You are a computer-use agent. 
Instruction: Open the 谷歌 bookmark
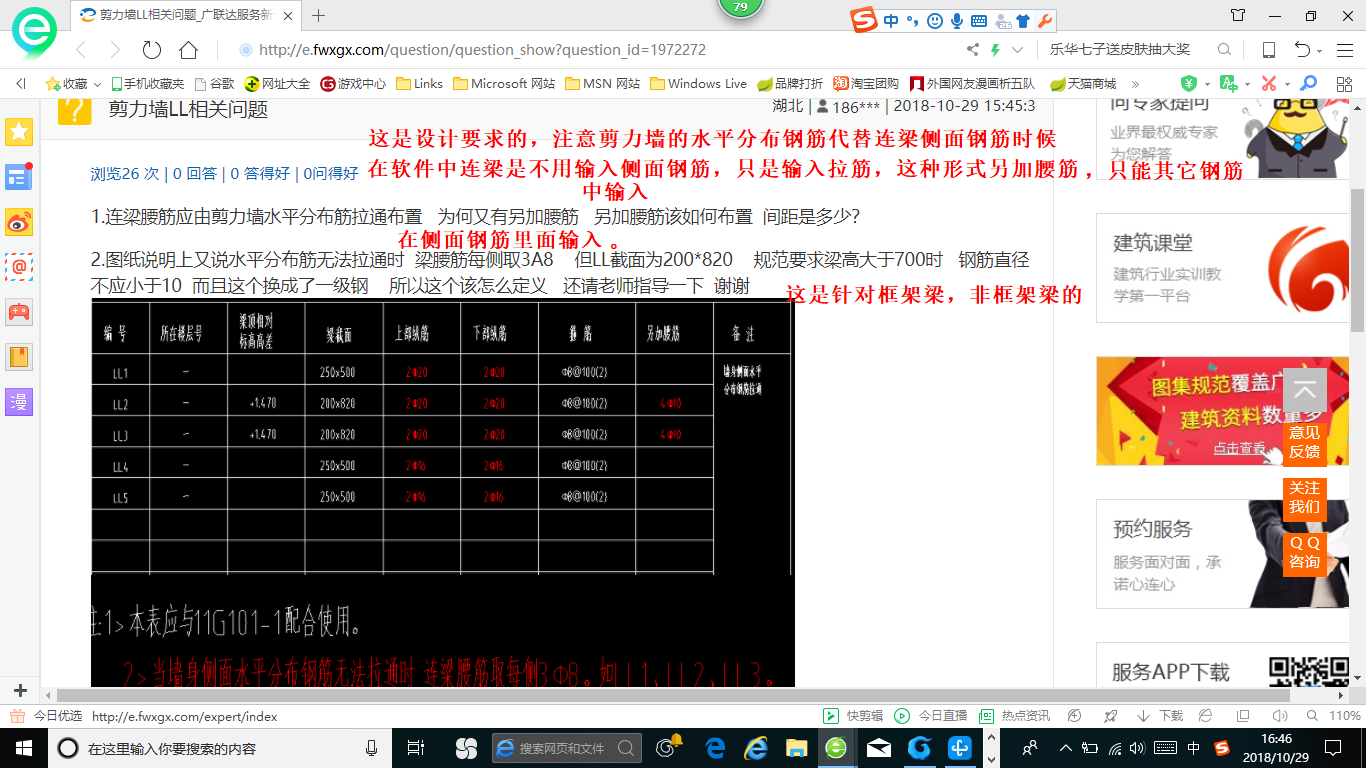pyautogui.click(x=214, y=84)
